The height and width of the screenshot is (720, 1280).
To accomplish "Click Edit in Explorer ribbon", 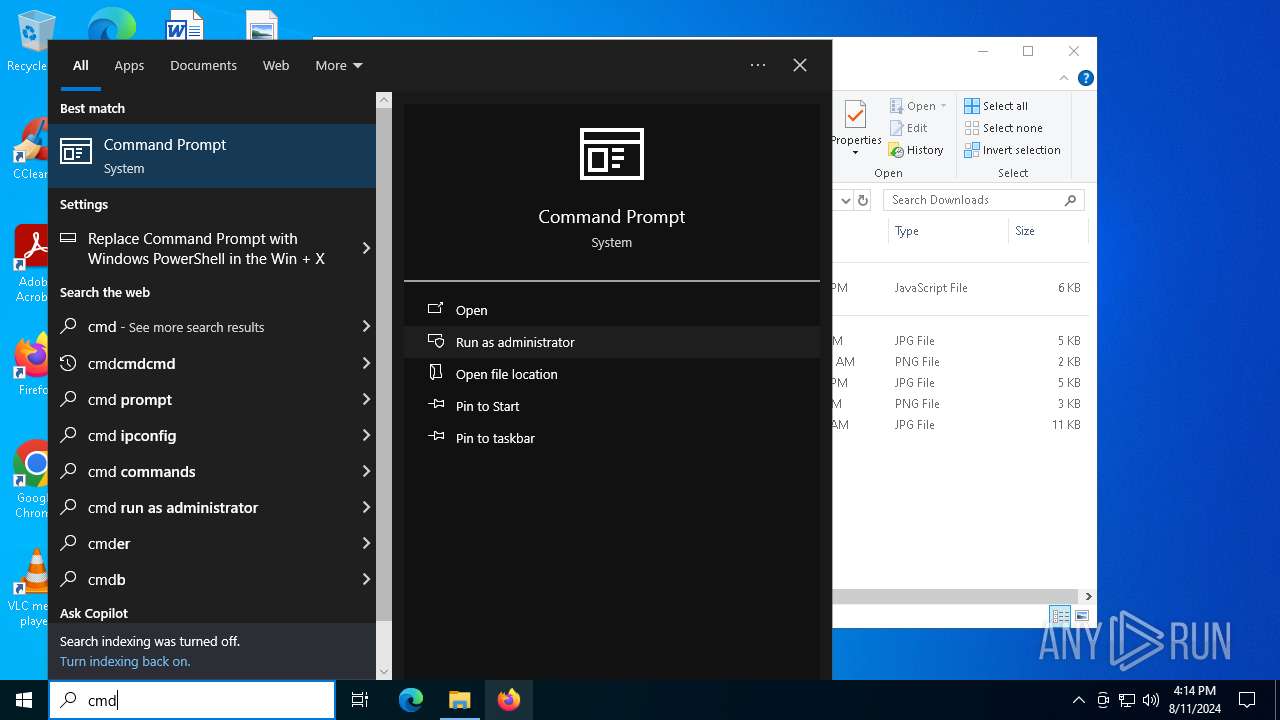I will [908, 128].
